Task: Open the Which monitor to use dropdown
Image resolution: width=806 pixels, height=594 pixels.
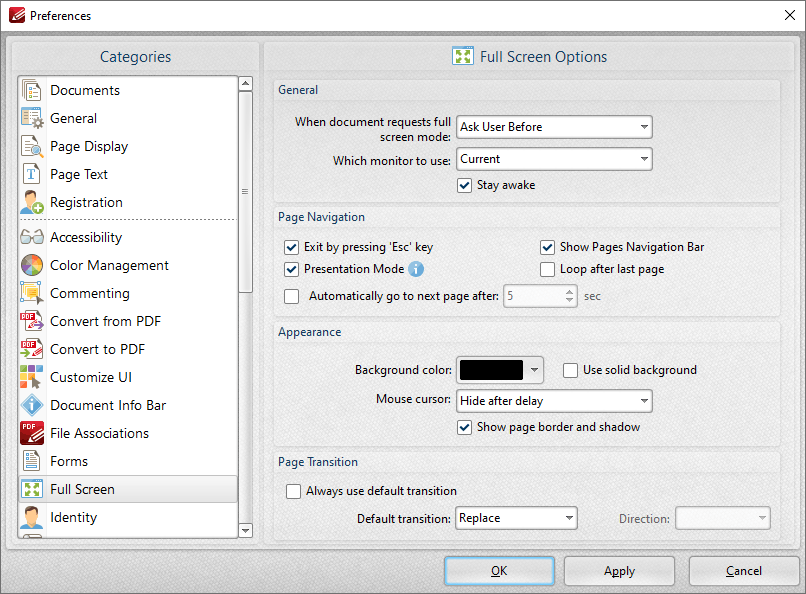Action: click(554, 159)
